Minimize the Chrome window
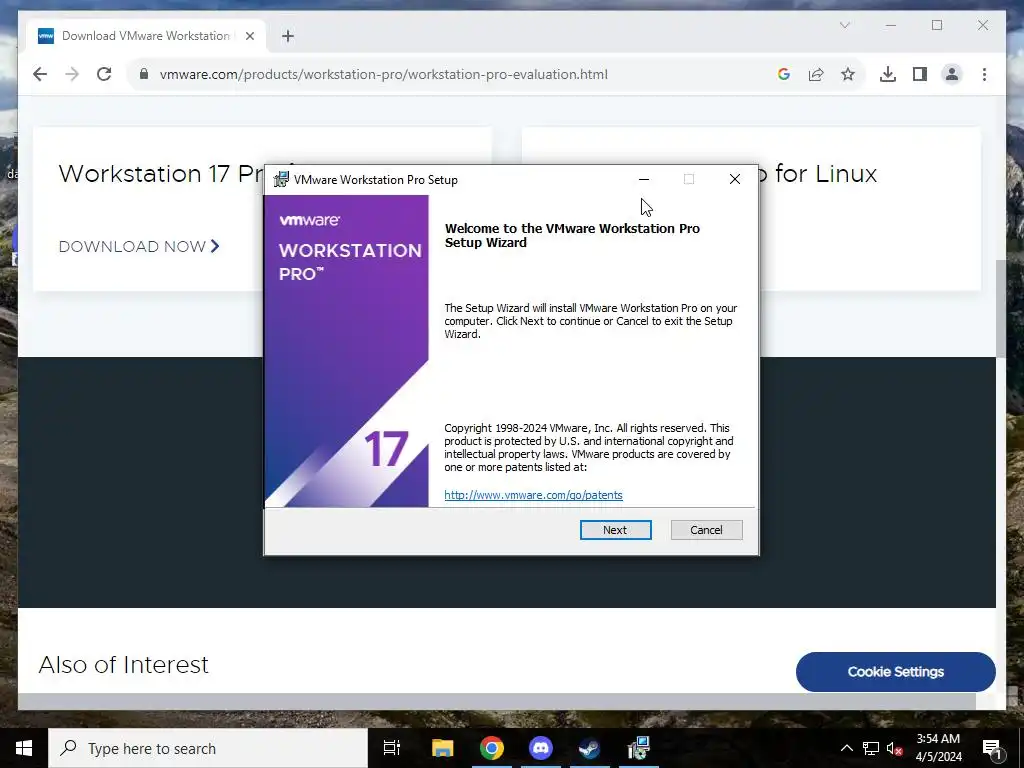1024x768 pixels. [891, 25]
